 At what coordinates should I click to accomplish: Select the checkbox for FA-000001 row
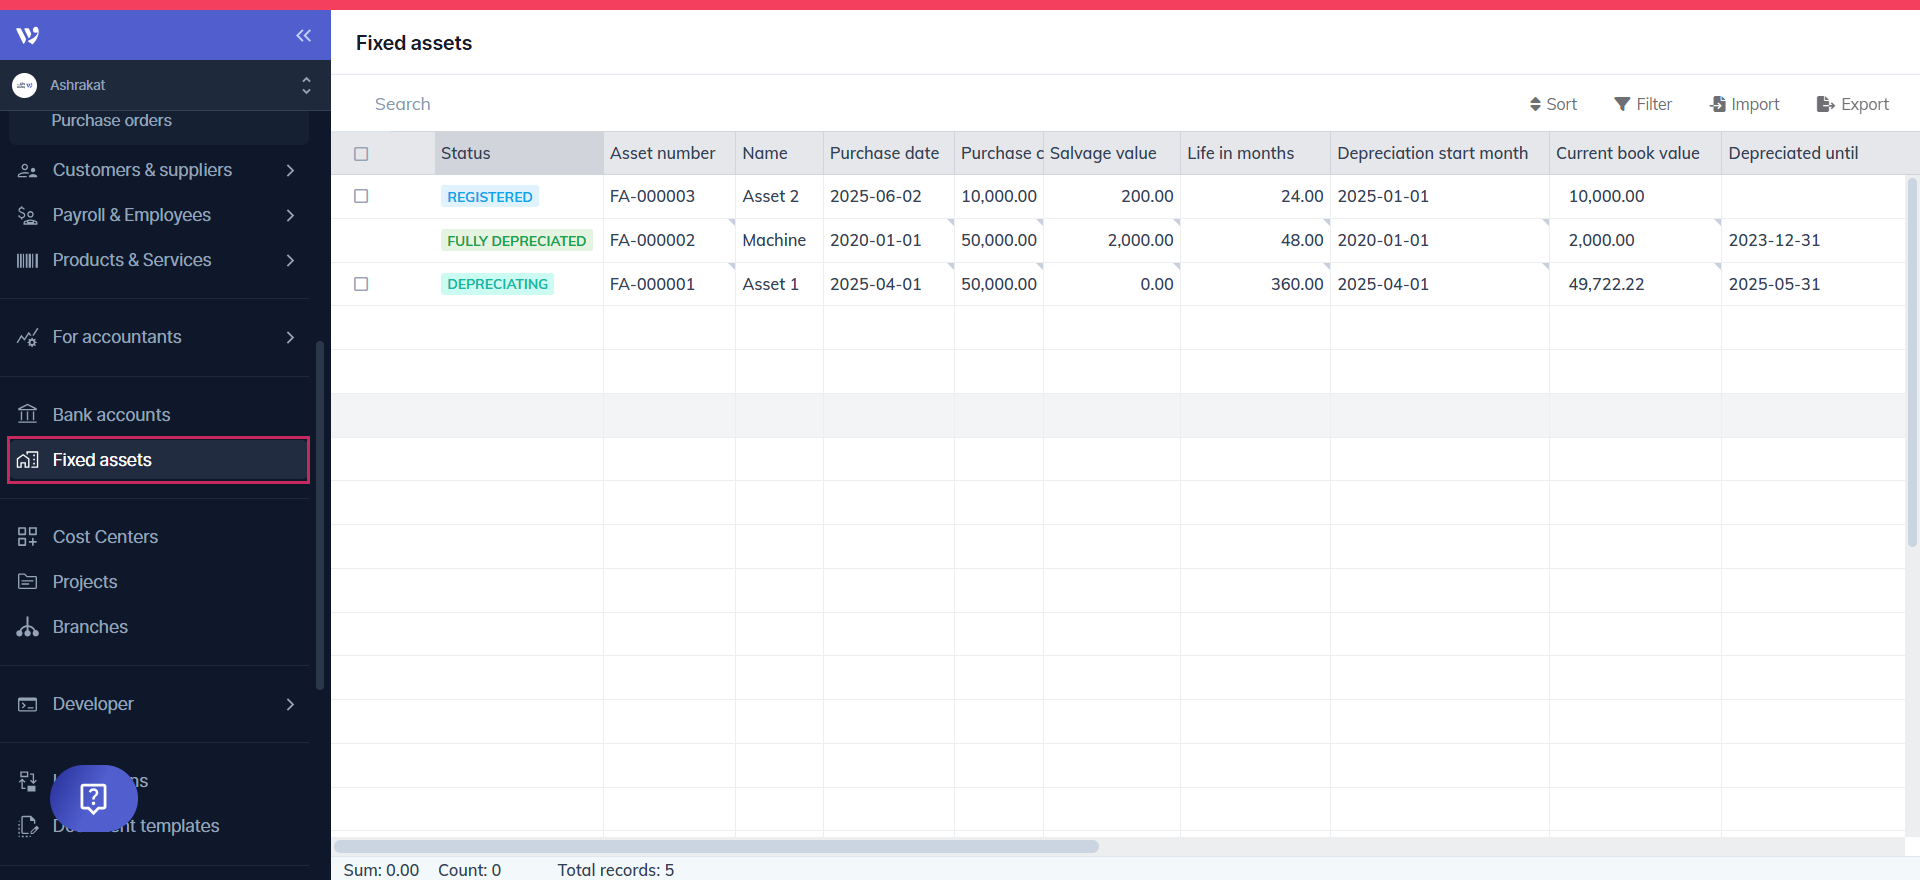pos(361,284)
